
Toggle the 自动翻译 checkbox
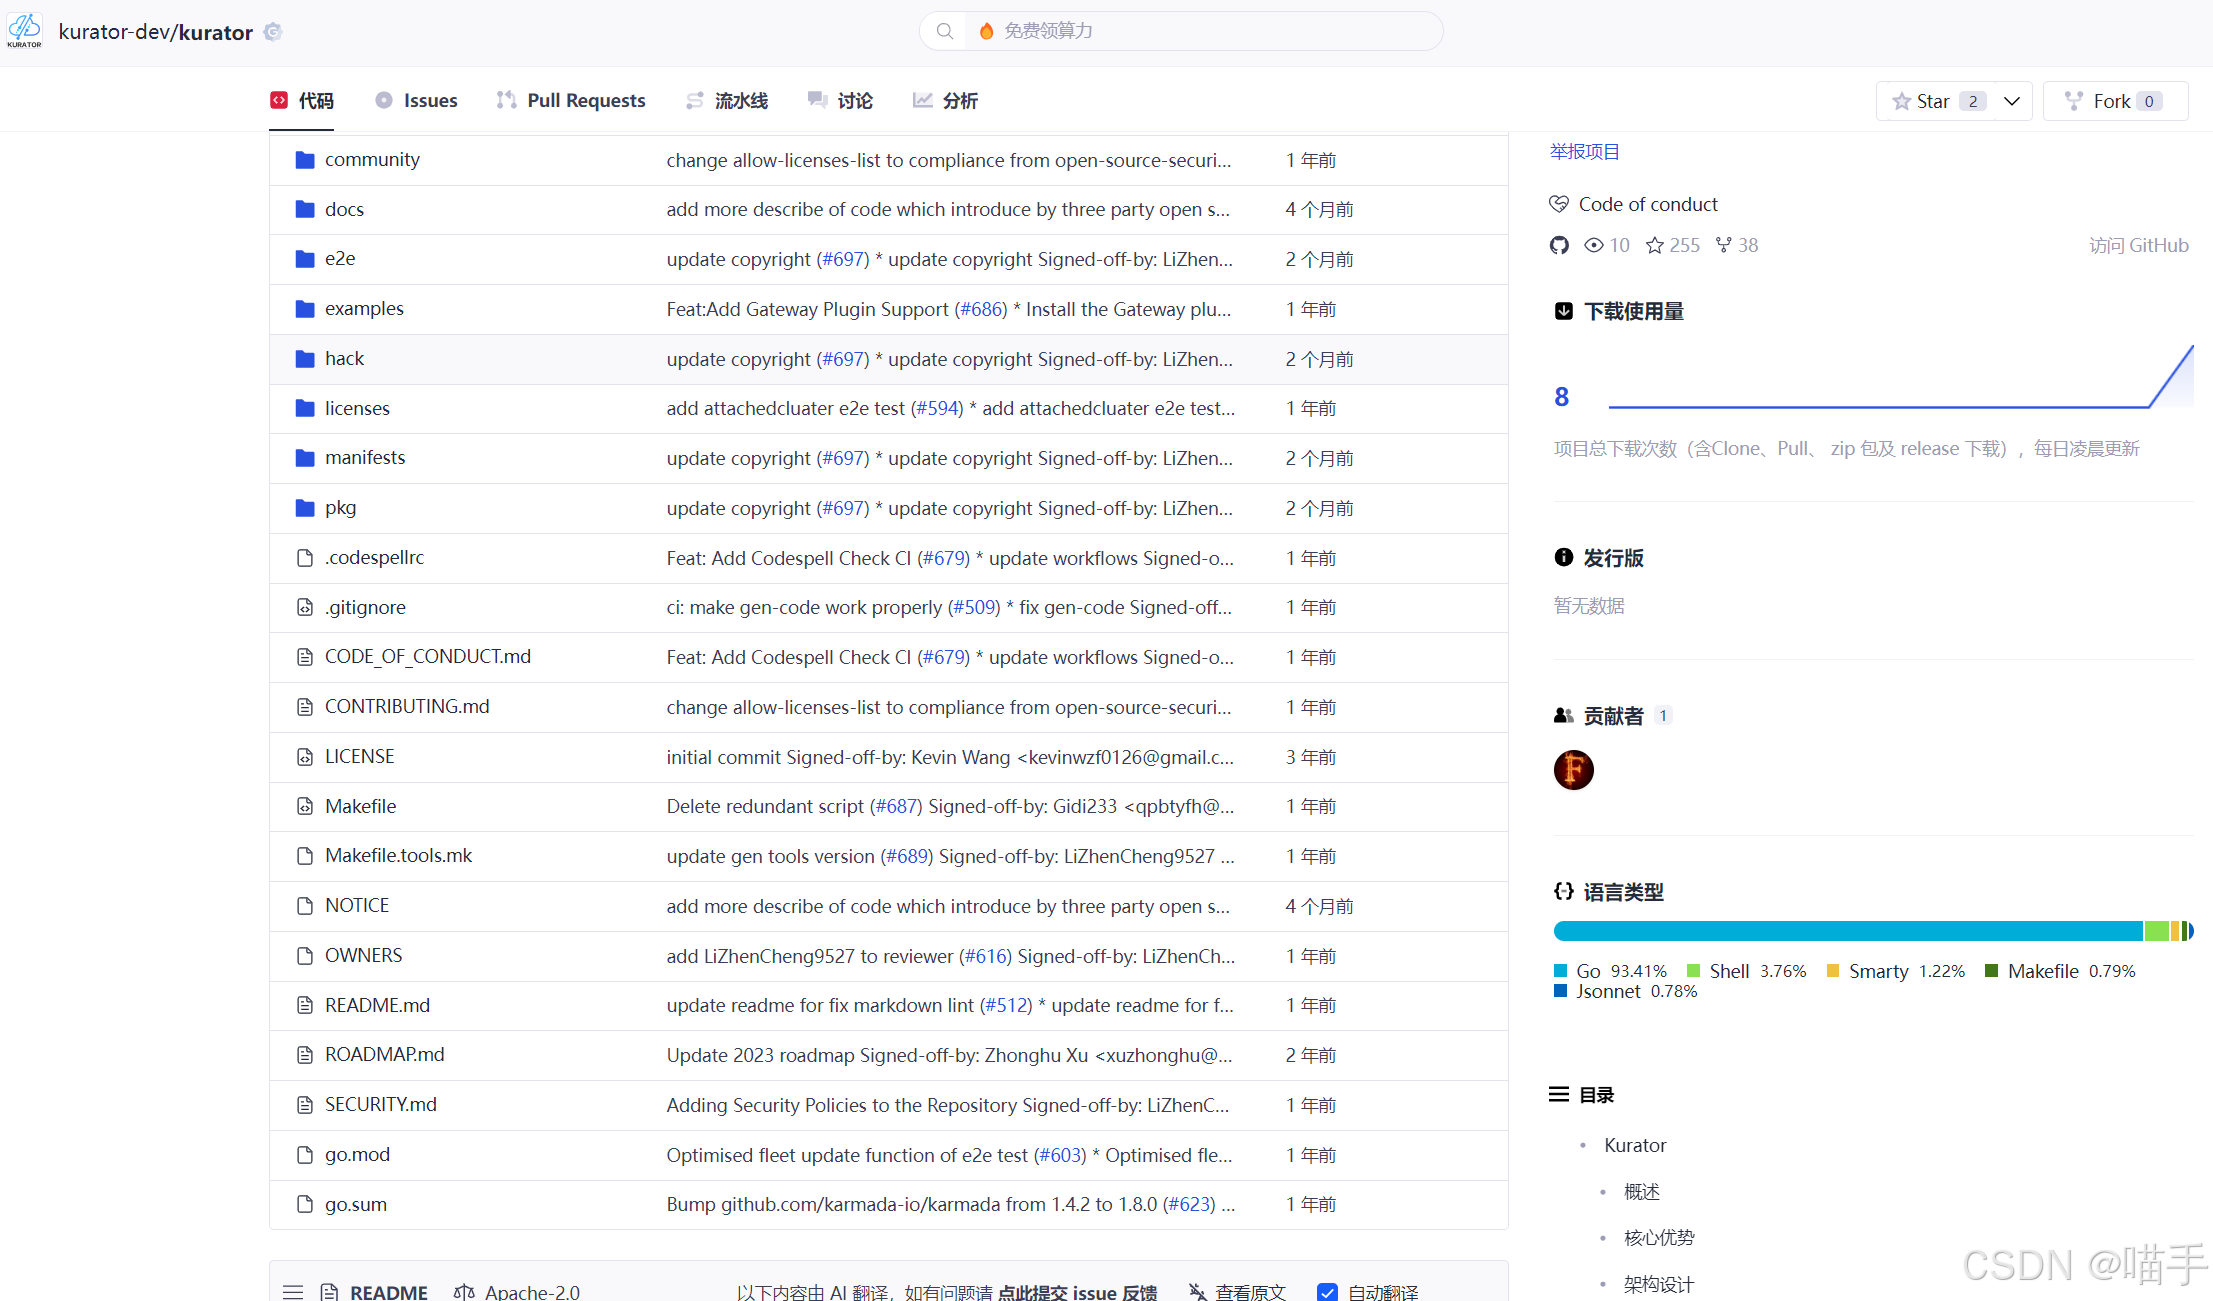[1327, 1291]
